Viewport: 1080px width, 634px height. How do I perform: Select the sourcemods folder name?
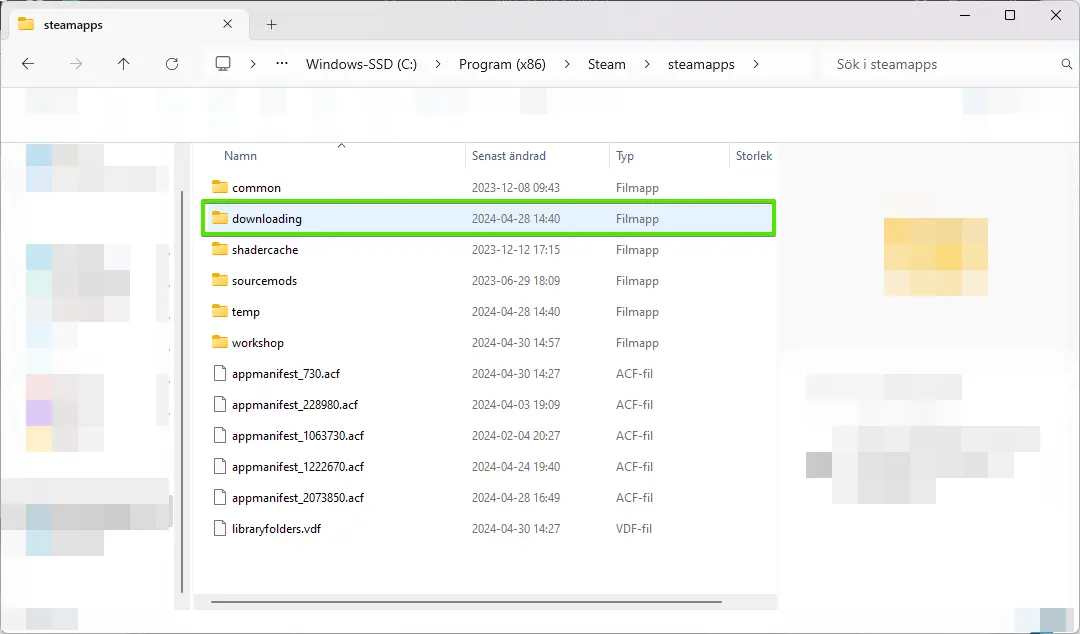[264, 280]
